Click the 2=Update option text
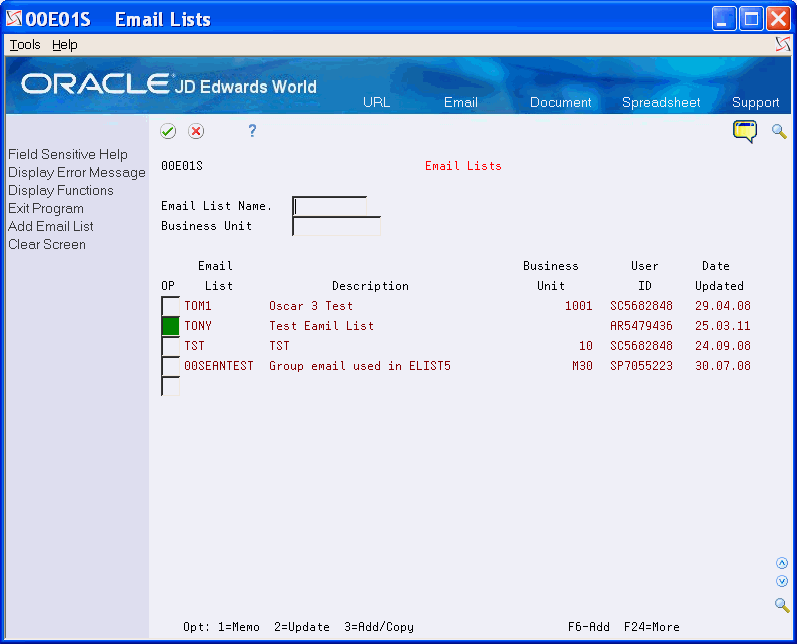The width and height of the screenshot is (797, 644). pyautogui.click(x=302, y=627)
